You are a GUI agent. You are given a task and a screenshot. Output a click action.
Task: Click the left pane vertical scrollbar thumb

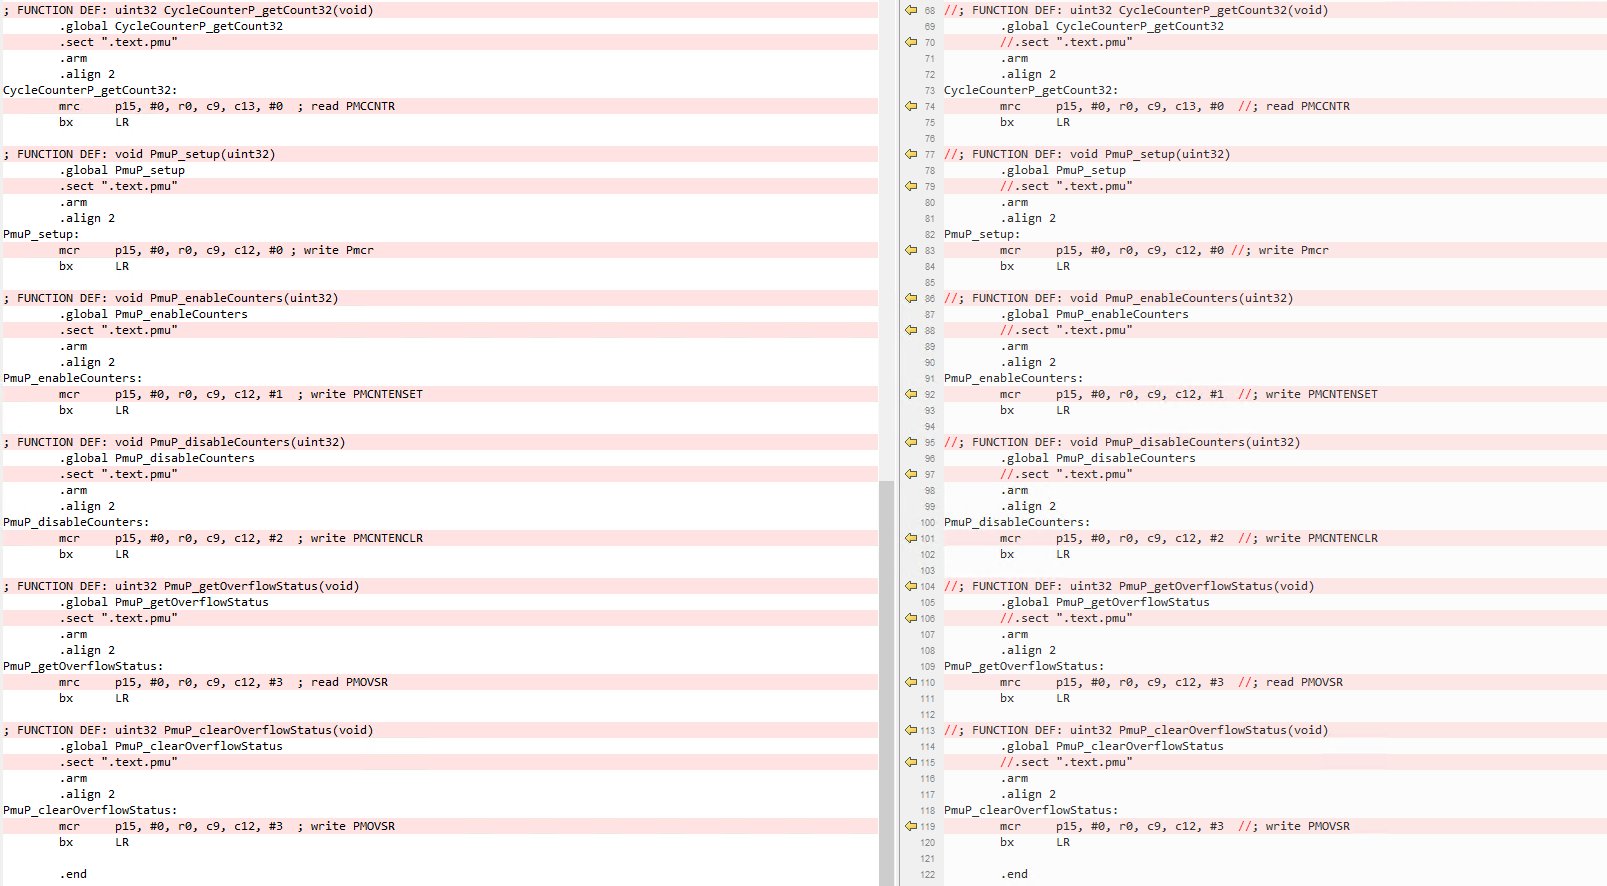(x=886, y=683)
